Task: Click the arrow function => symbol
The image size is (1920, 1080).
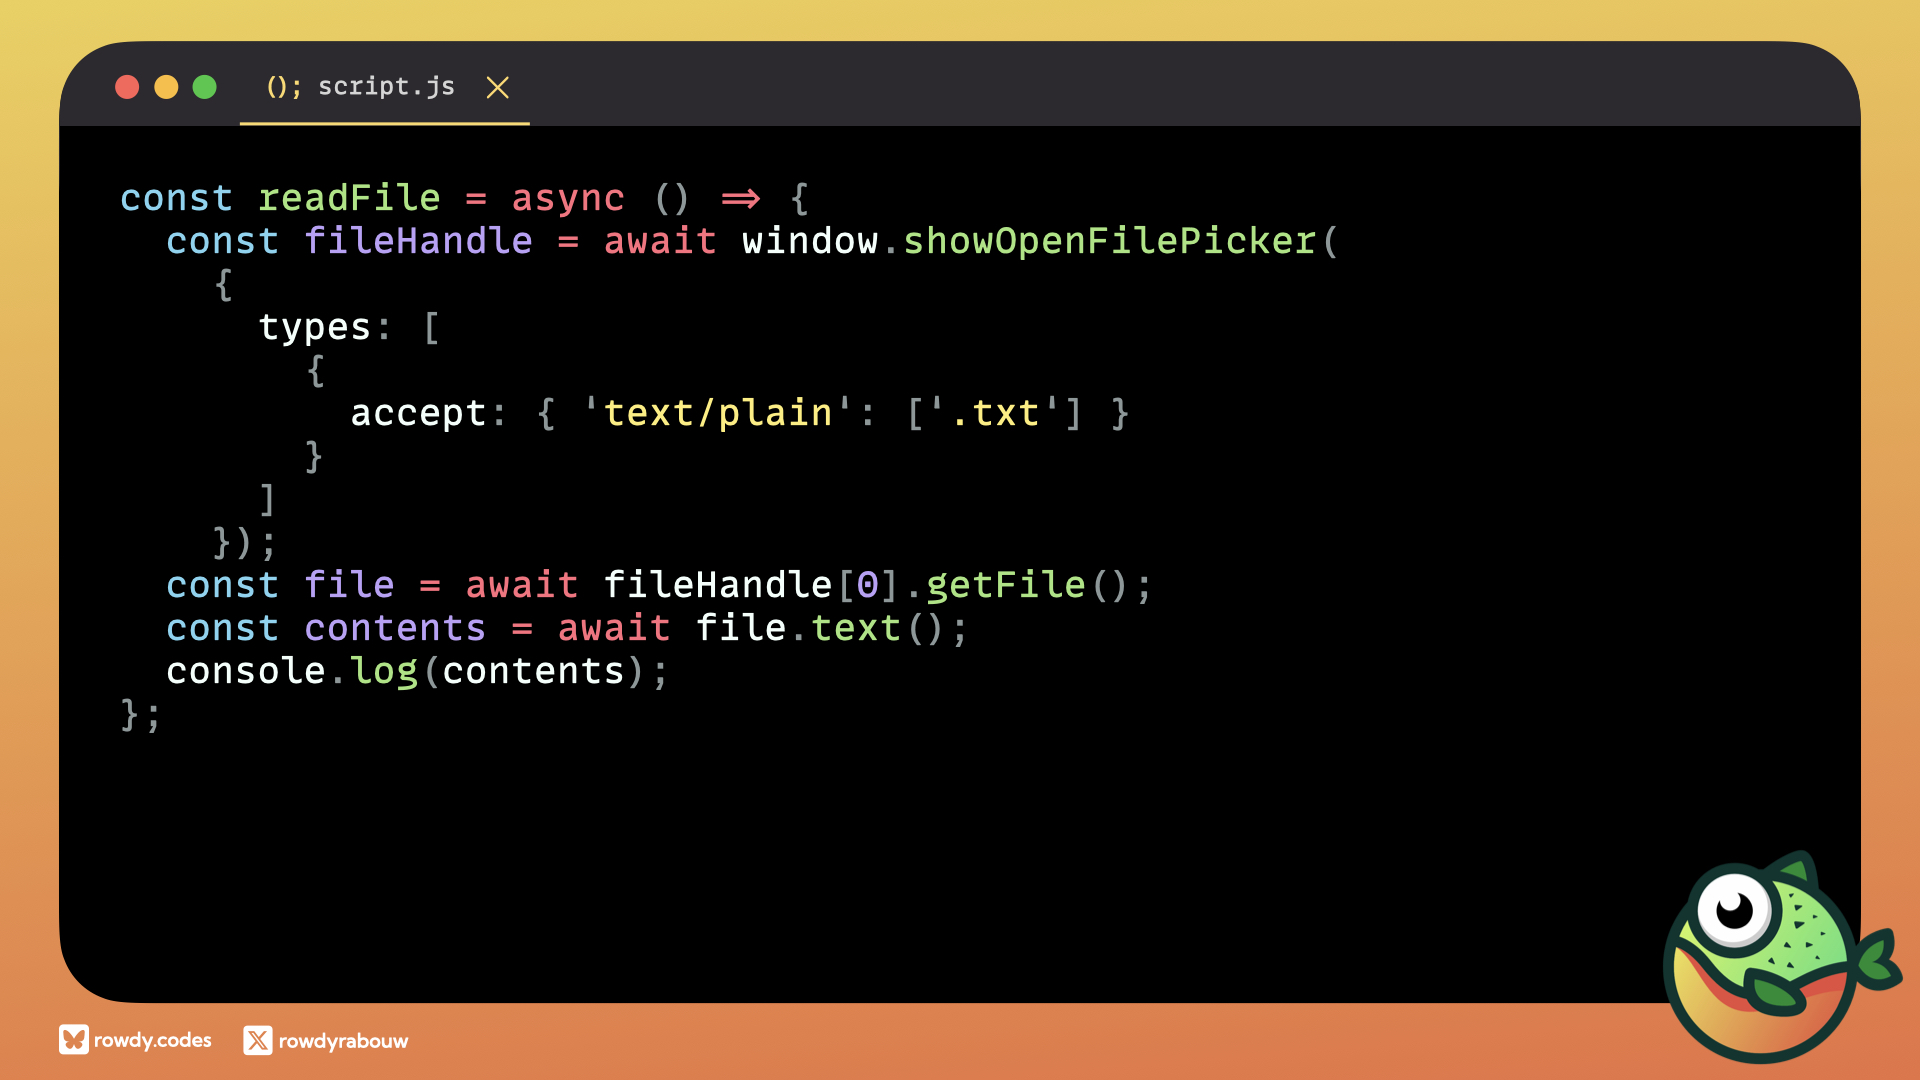Action: [x=740, y=198]
